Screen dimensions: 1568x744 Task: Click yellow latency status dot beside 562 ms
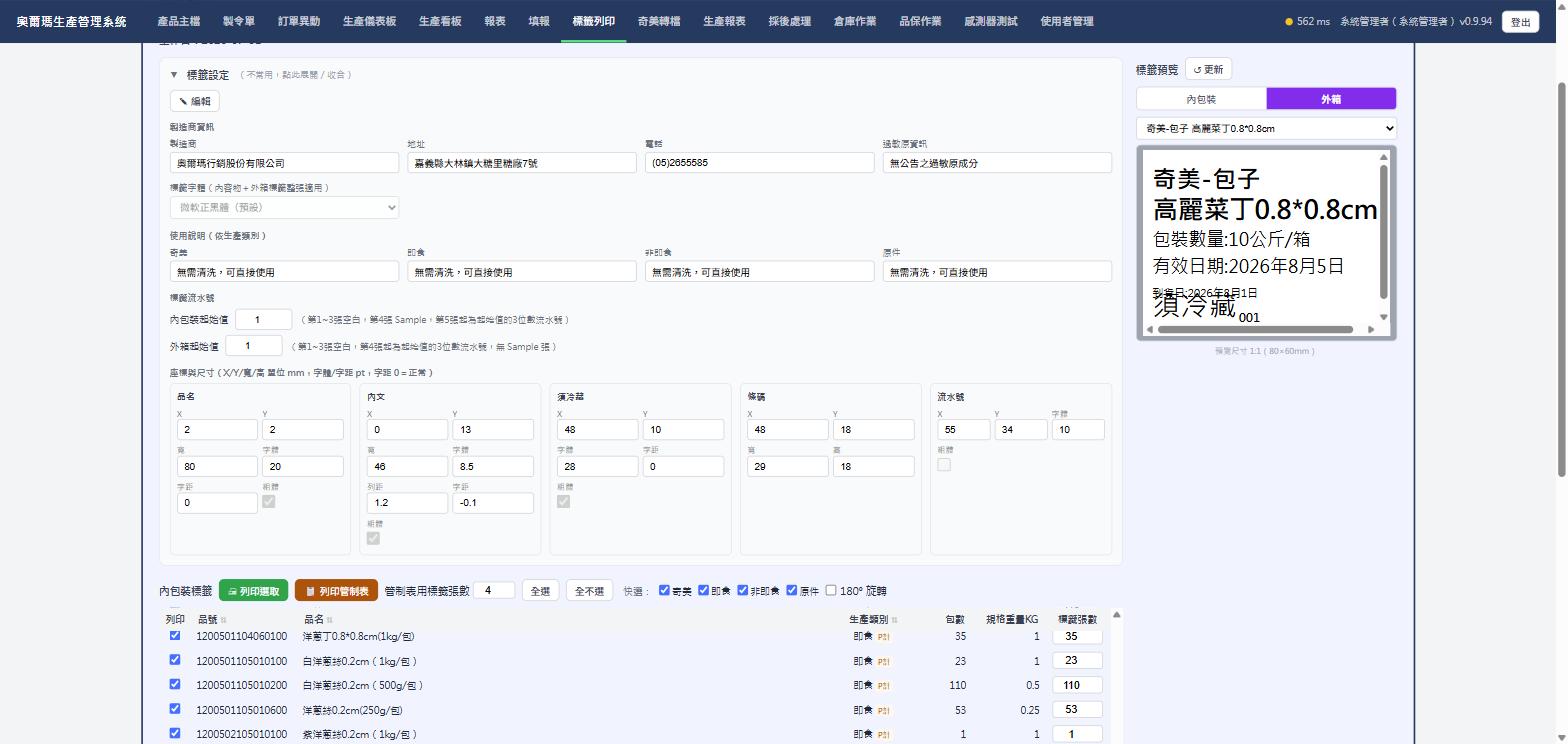[1289, 22]
